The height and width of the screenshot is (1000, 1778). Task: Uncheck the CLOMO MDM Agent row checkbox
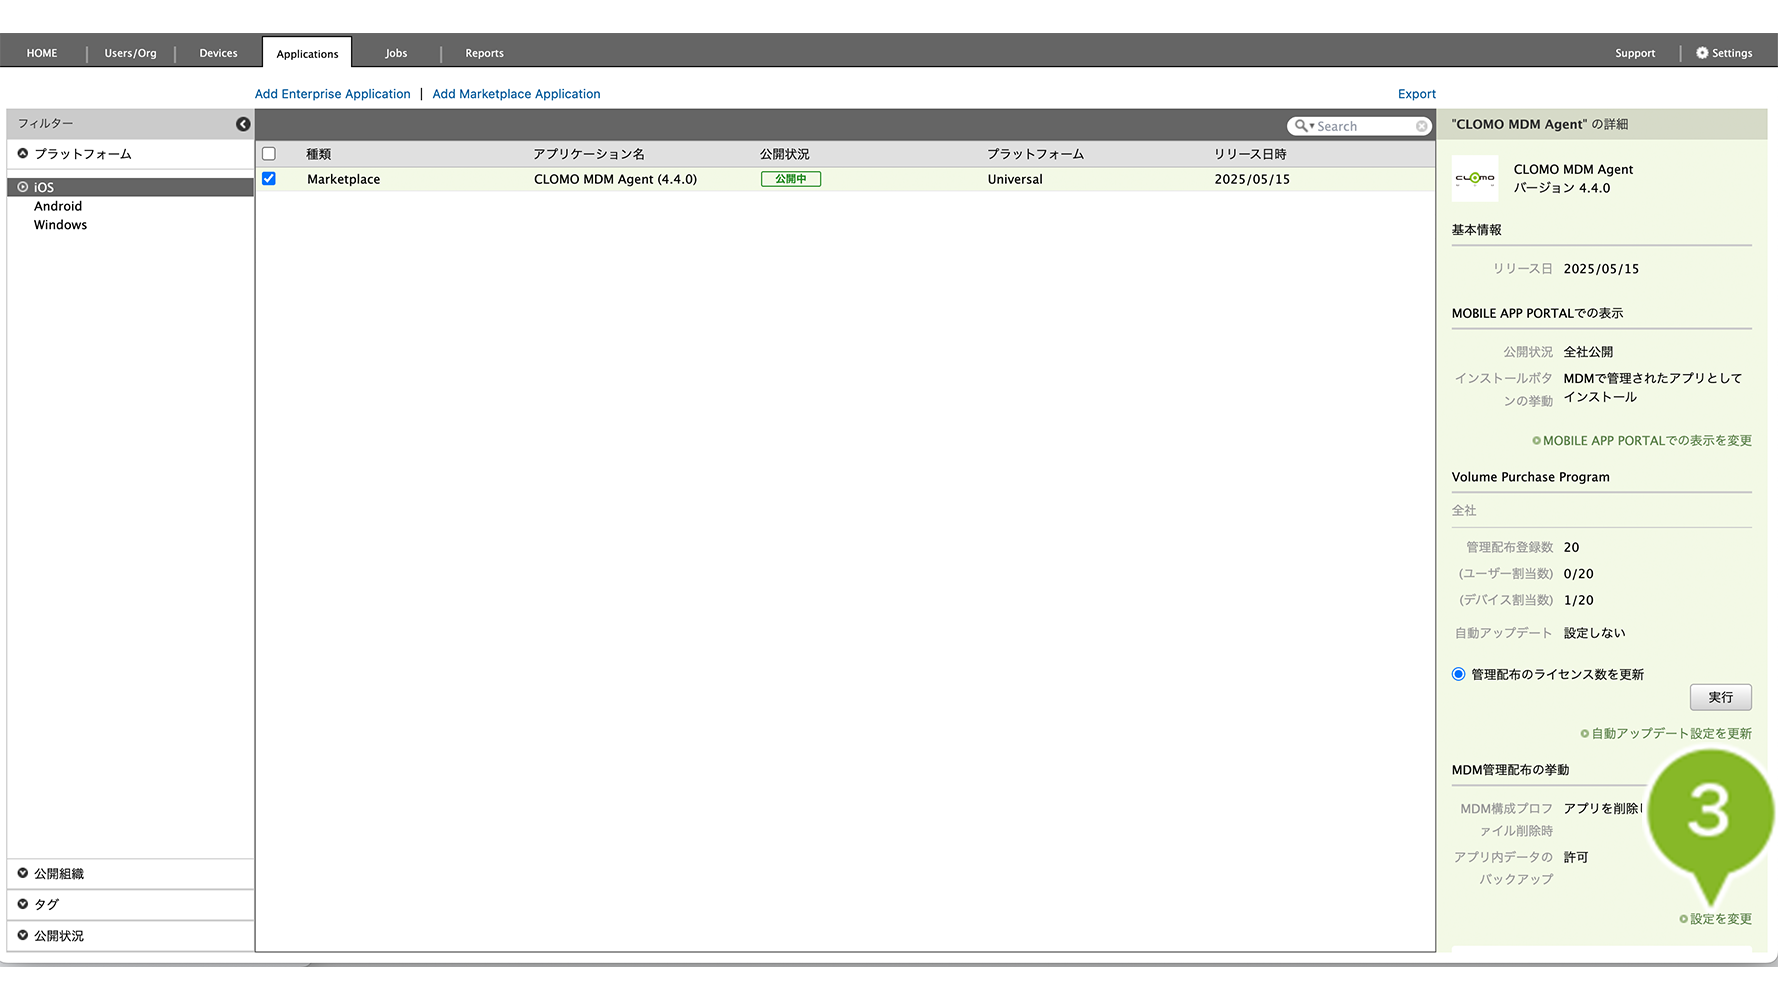click(x=269, y=179)
